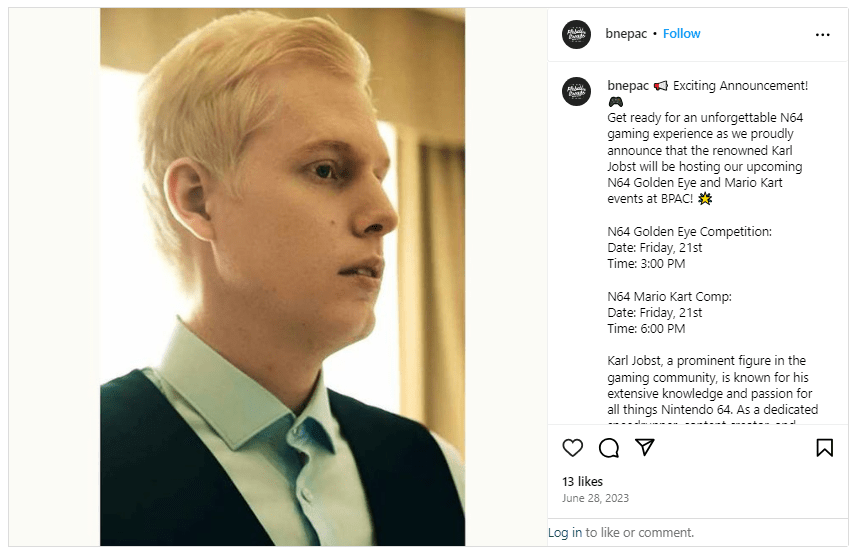Viewport: 858px width, 556px height.
Task: Click the "Exciting Announcement!" caption text
Action: (x=740, y=86)
